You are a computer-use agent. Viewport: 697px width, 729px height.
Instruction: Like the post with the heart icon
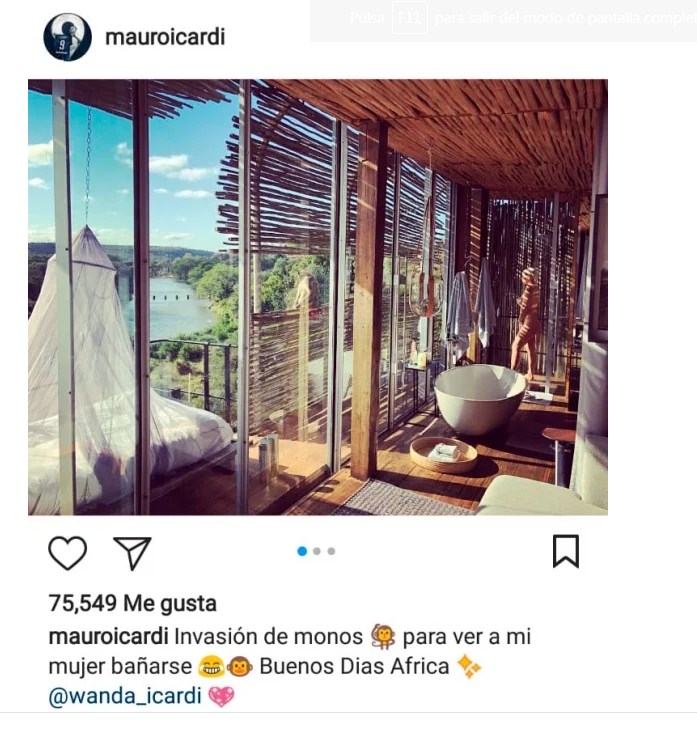coord(67,552)
